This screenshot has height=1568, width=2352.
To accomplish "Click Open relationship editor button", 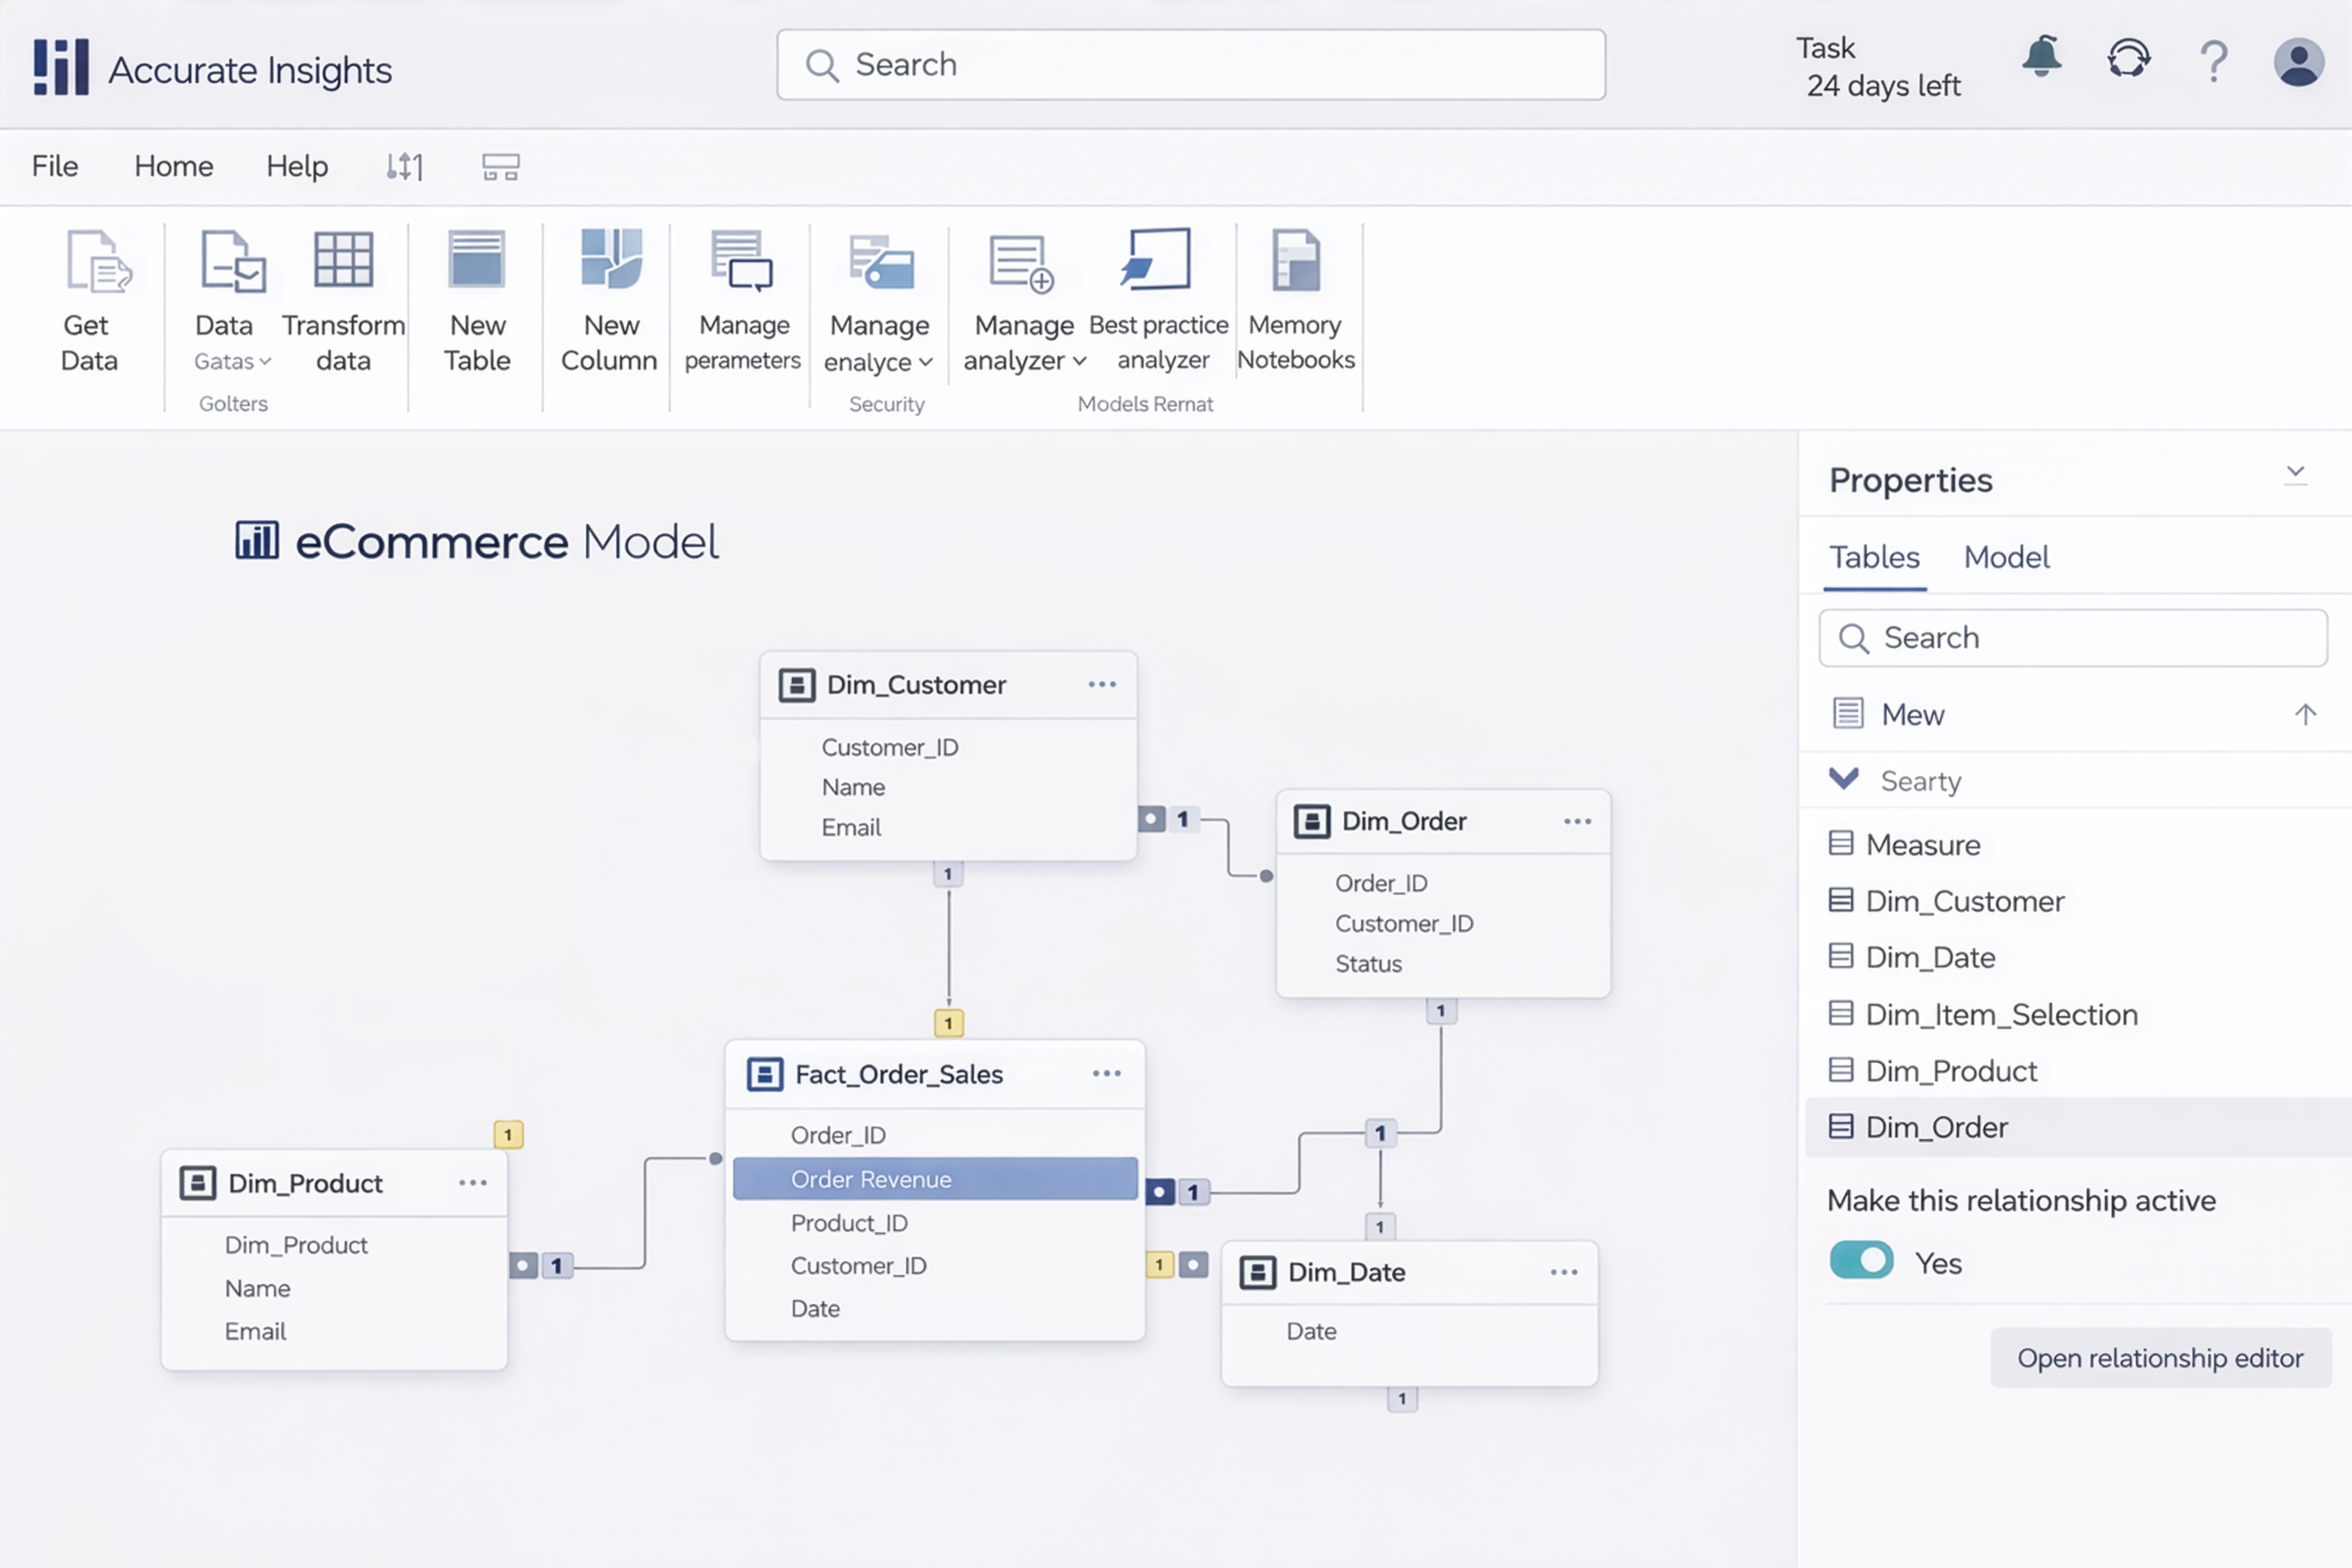I will [x=2159, y=1357].
